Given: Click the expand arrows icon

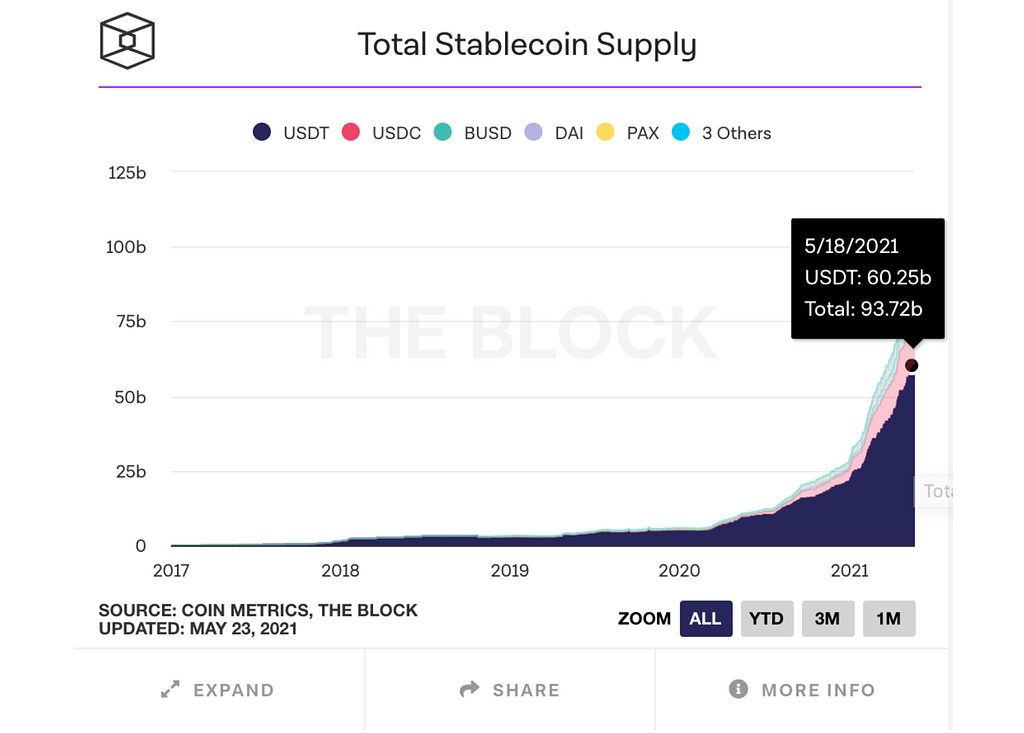Looking at the screenshot, I should pyautogui.click(x=170, y=690).
